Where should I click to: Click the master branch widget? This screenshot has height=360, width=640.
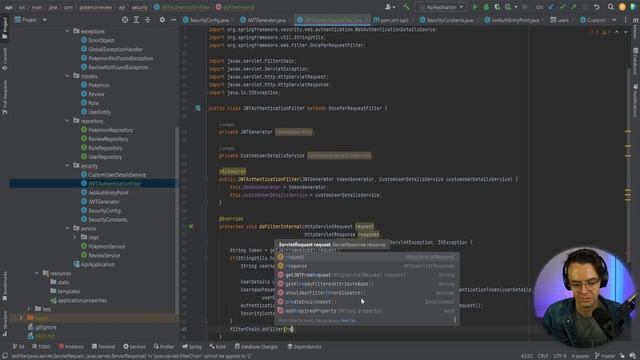coord(605,356)
